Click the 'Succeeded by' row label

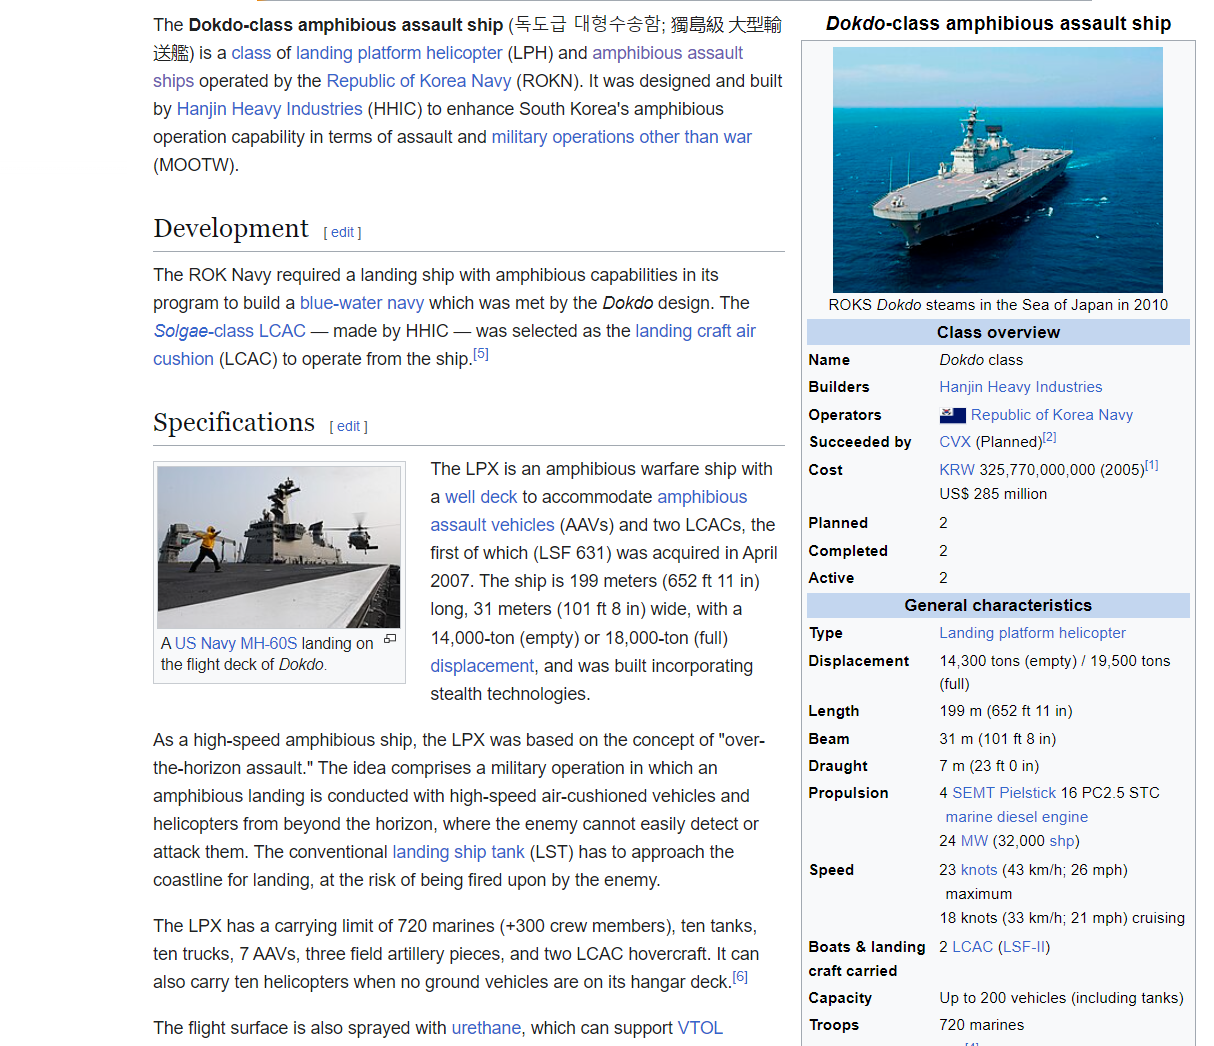[860, 442]
